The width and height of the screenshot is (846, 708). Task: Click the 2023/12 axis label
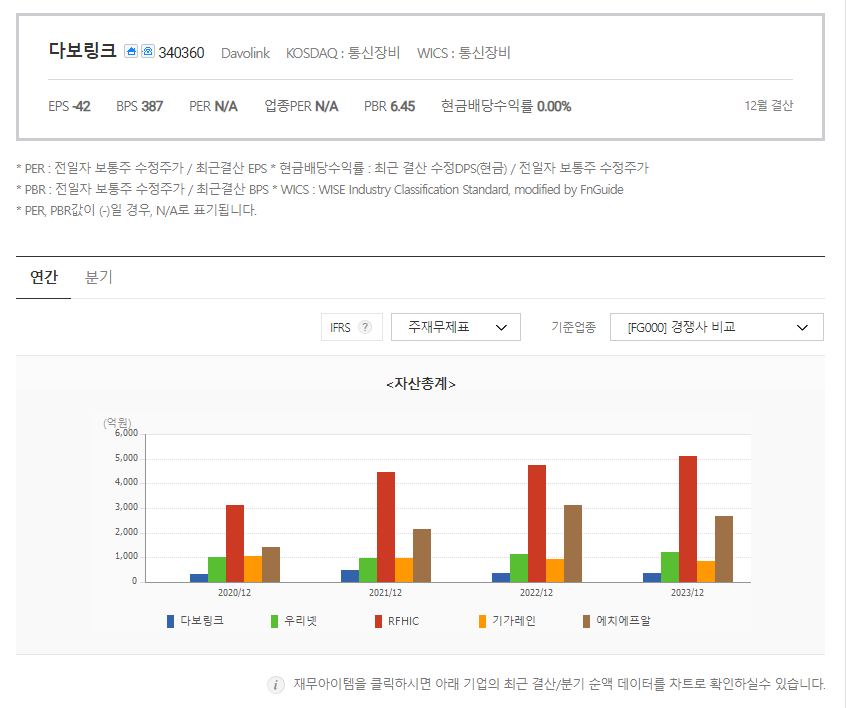[x=687, y=593]
